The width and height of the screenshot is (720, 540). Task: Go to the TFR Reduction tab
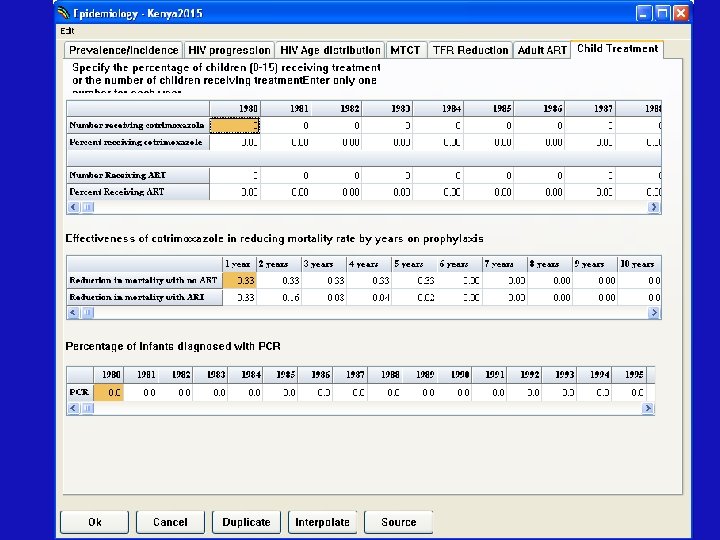click(x=470, y=50)
